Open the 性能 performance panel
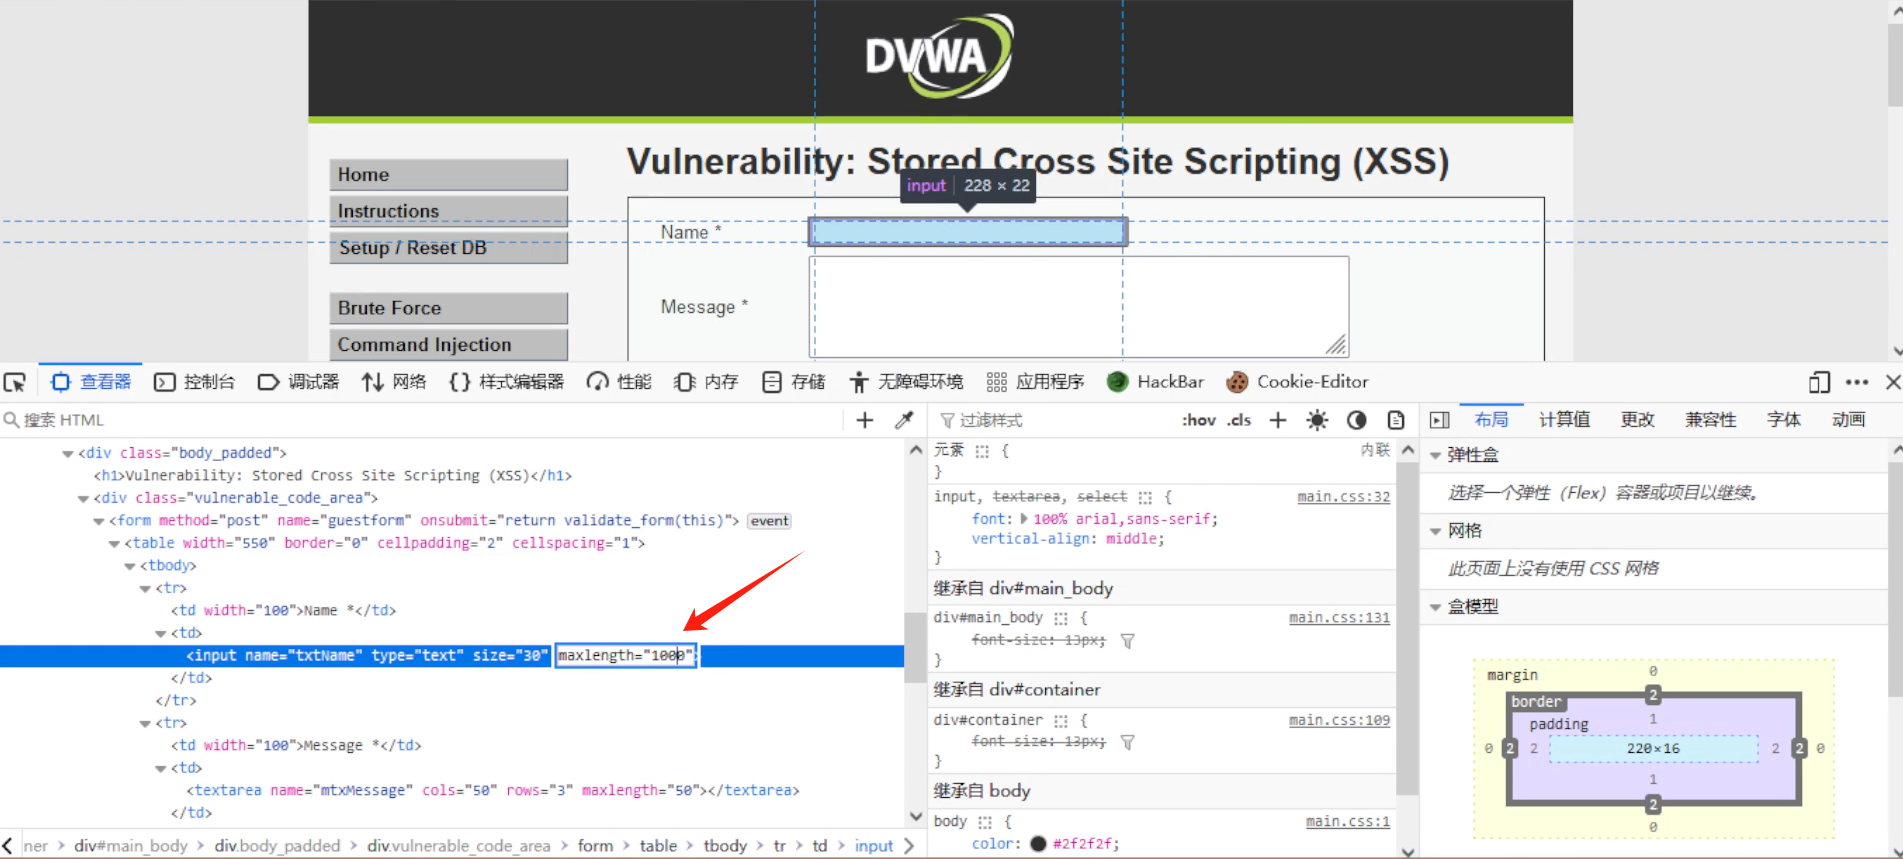The height and width of the screenshot is (859, 1903). [619, 382]
